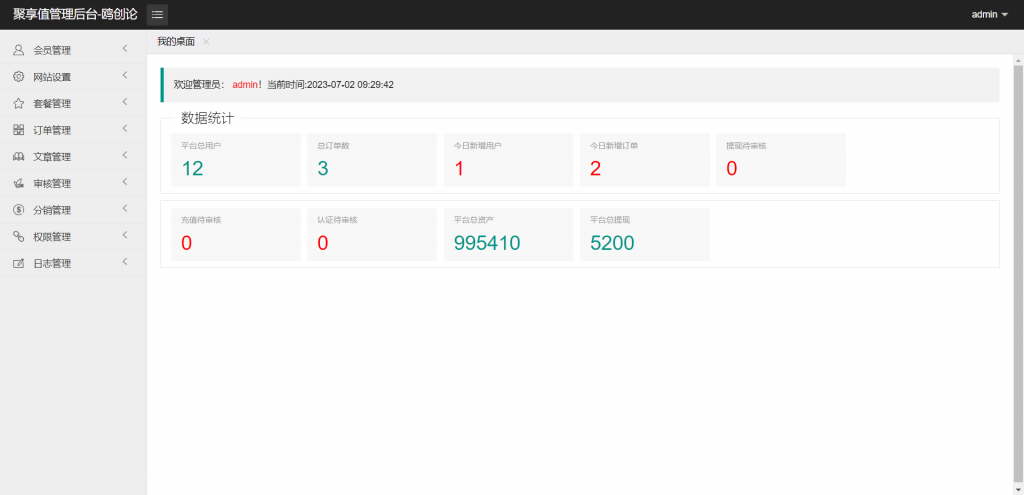Image resolution: width=1024 pixels, height=495 pixels.
Task: Click the scrollbar up arrow
Action: (x=1018, y=59)
